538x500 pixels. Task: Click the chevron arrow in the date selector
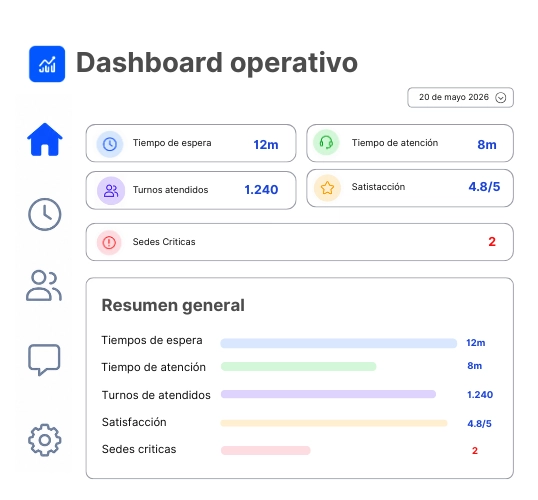(501, 98)
